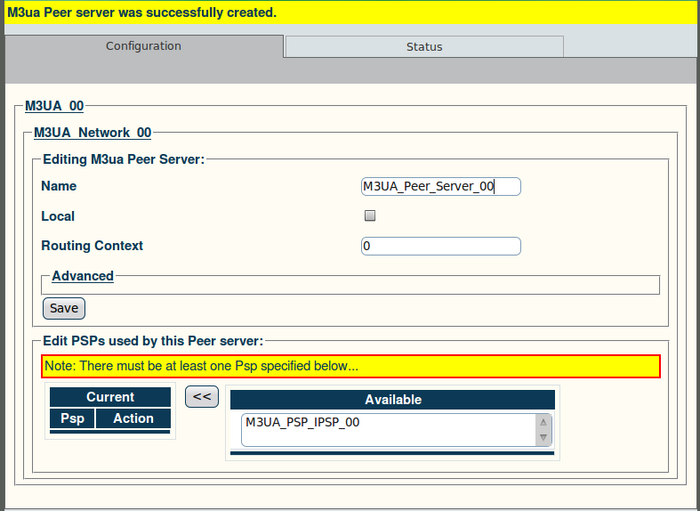
Task: Click the << move button
Action: pyautogui.click(x=202, y=396)
